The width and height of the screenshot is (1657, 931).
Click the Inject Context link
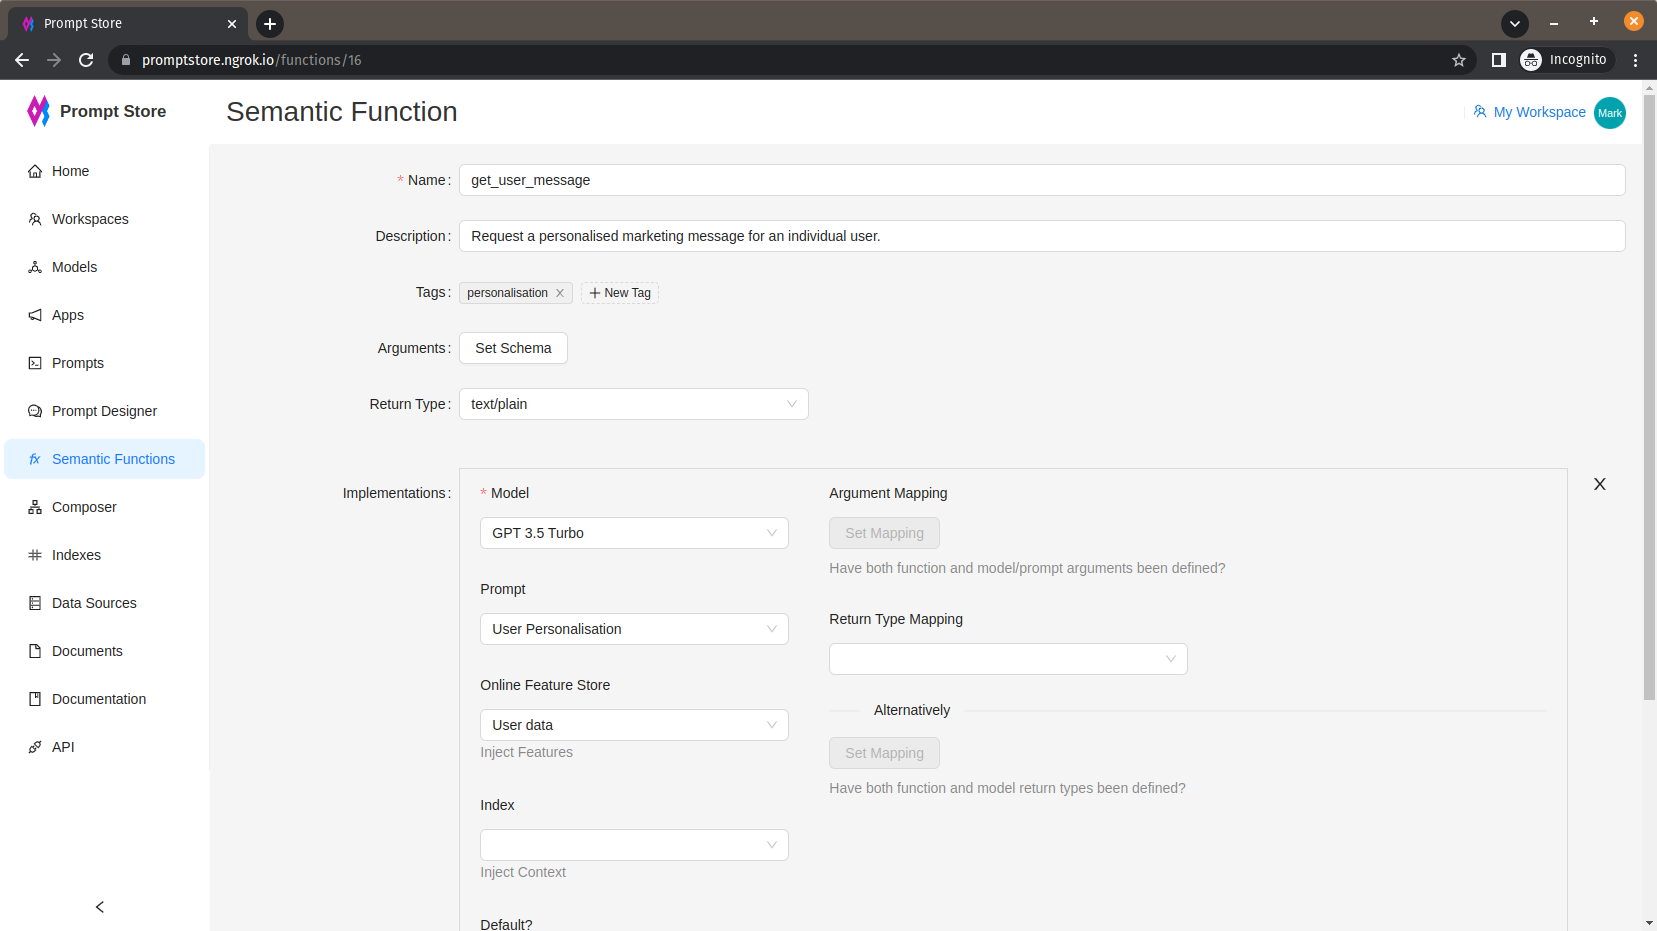tap(523, 872)
